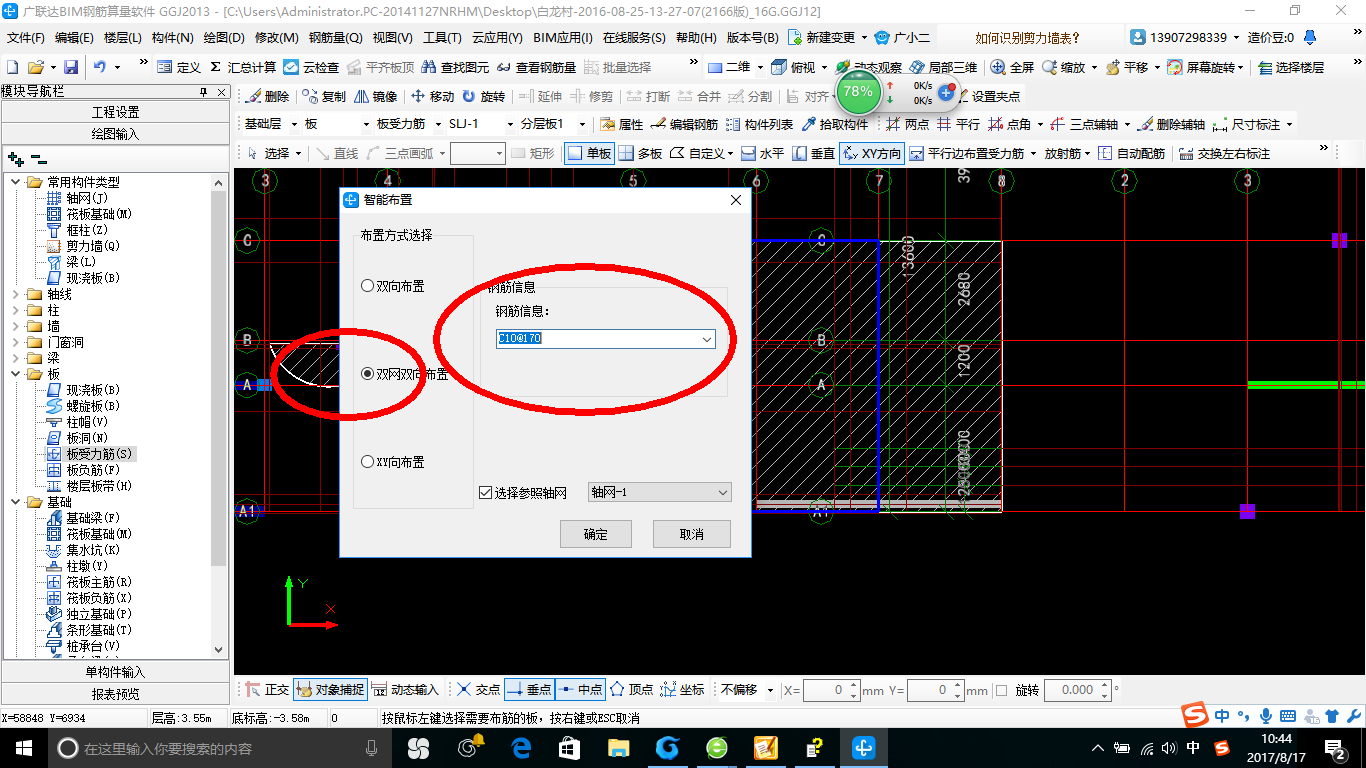Screen dimensions: 1366x768
Task: Open 报表预览 panel
Action: click(x=116, y=694)
